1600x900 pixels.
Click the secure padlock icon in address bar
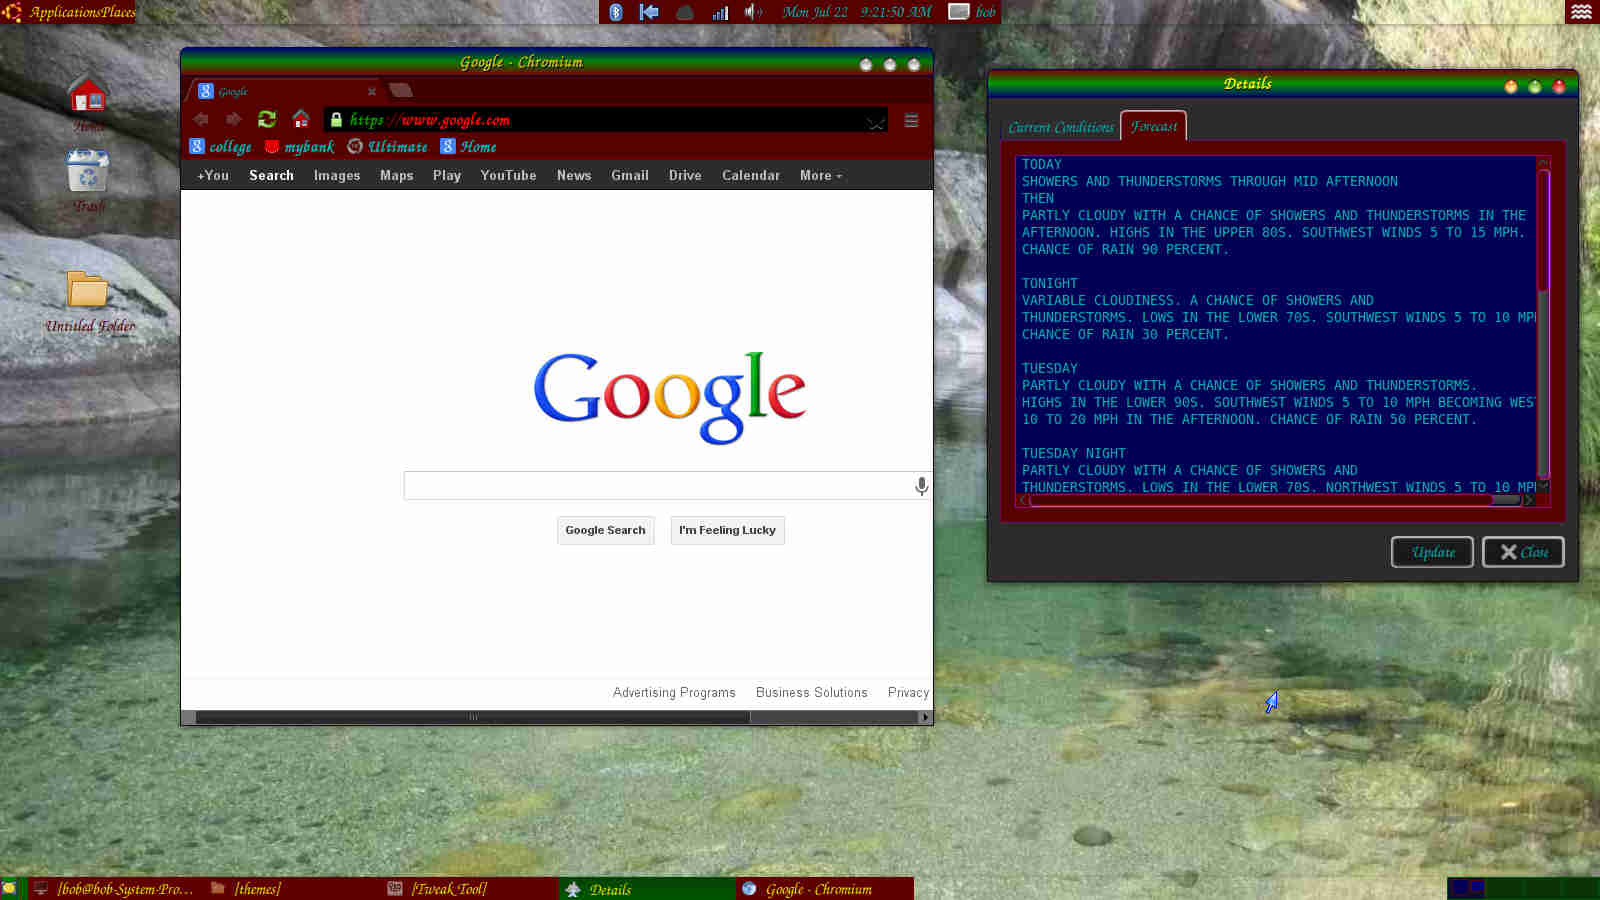pyautogui.click(x=336, y=120)
